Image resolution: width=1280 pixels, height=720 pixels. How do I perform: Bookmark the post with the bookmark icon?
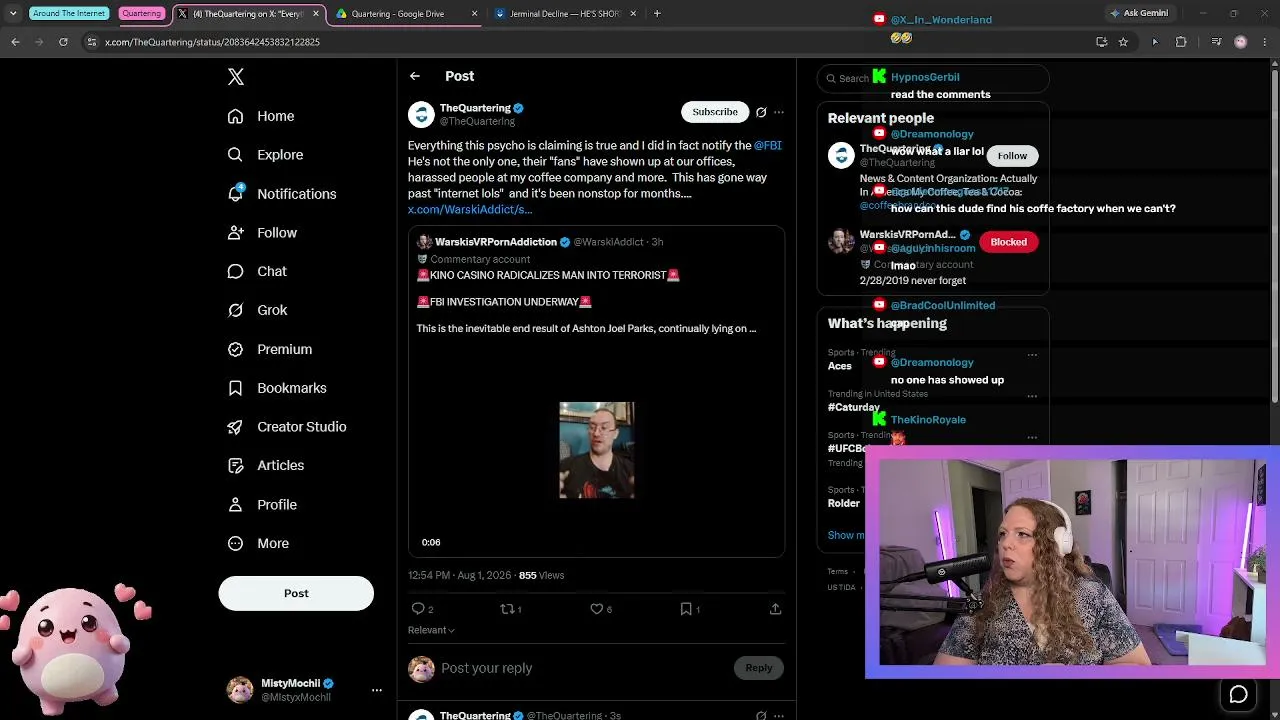point(686,609)
